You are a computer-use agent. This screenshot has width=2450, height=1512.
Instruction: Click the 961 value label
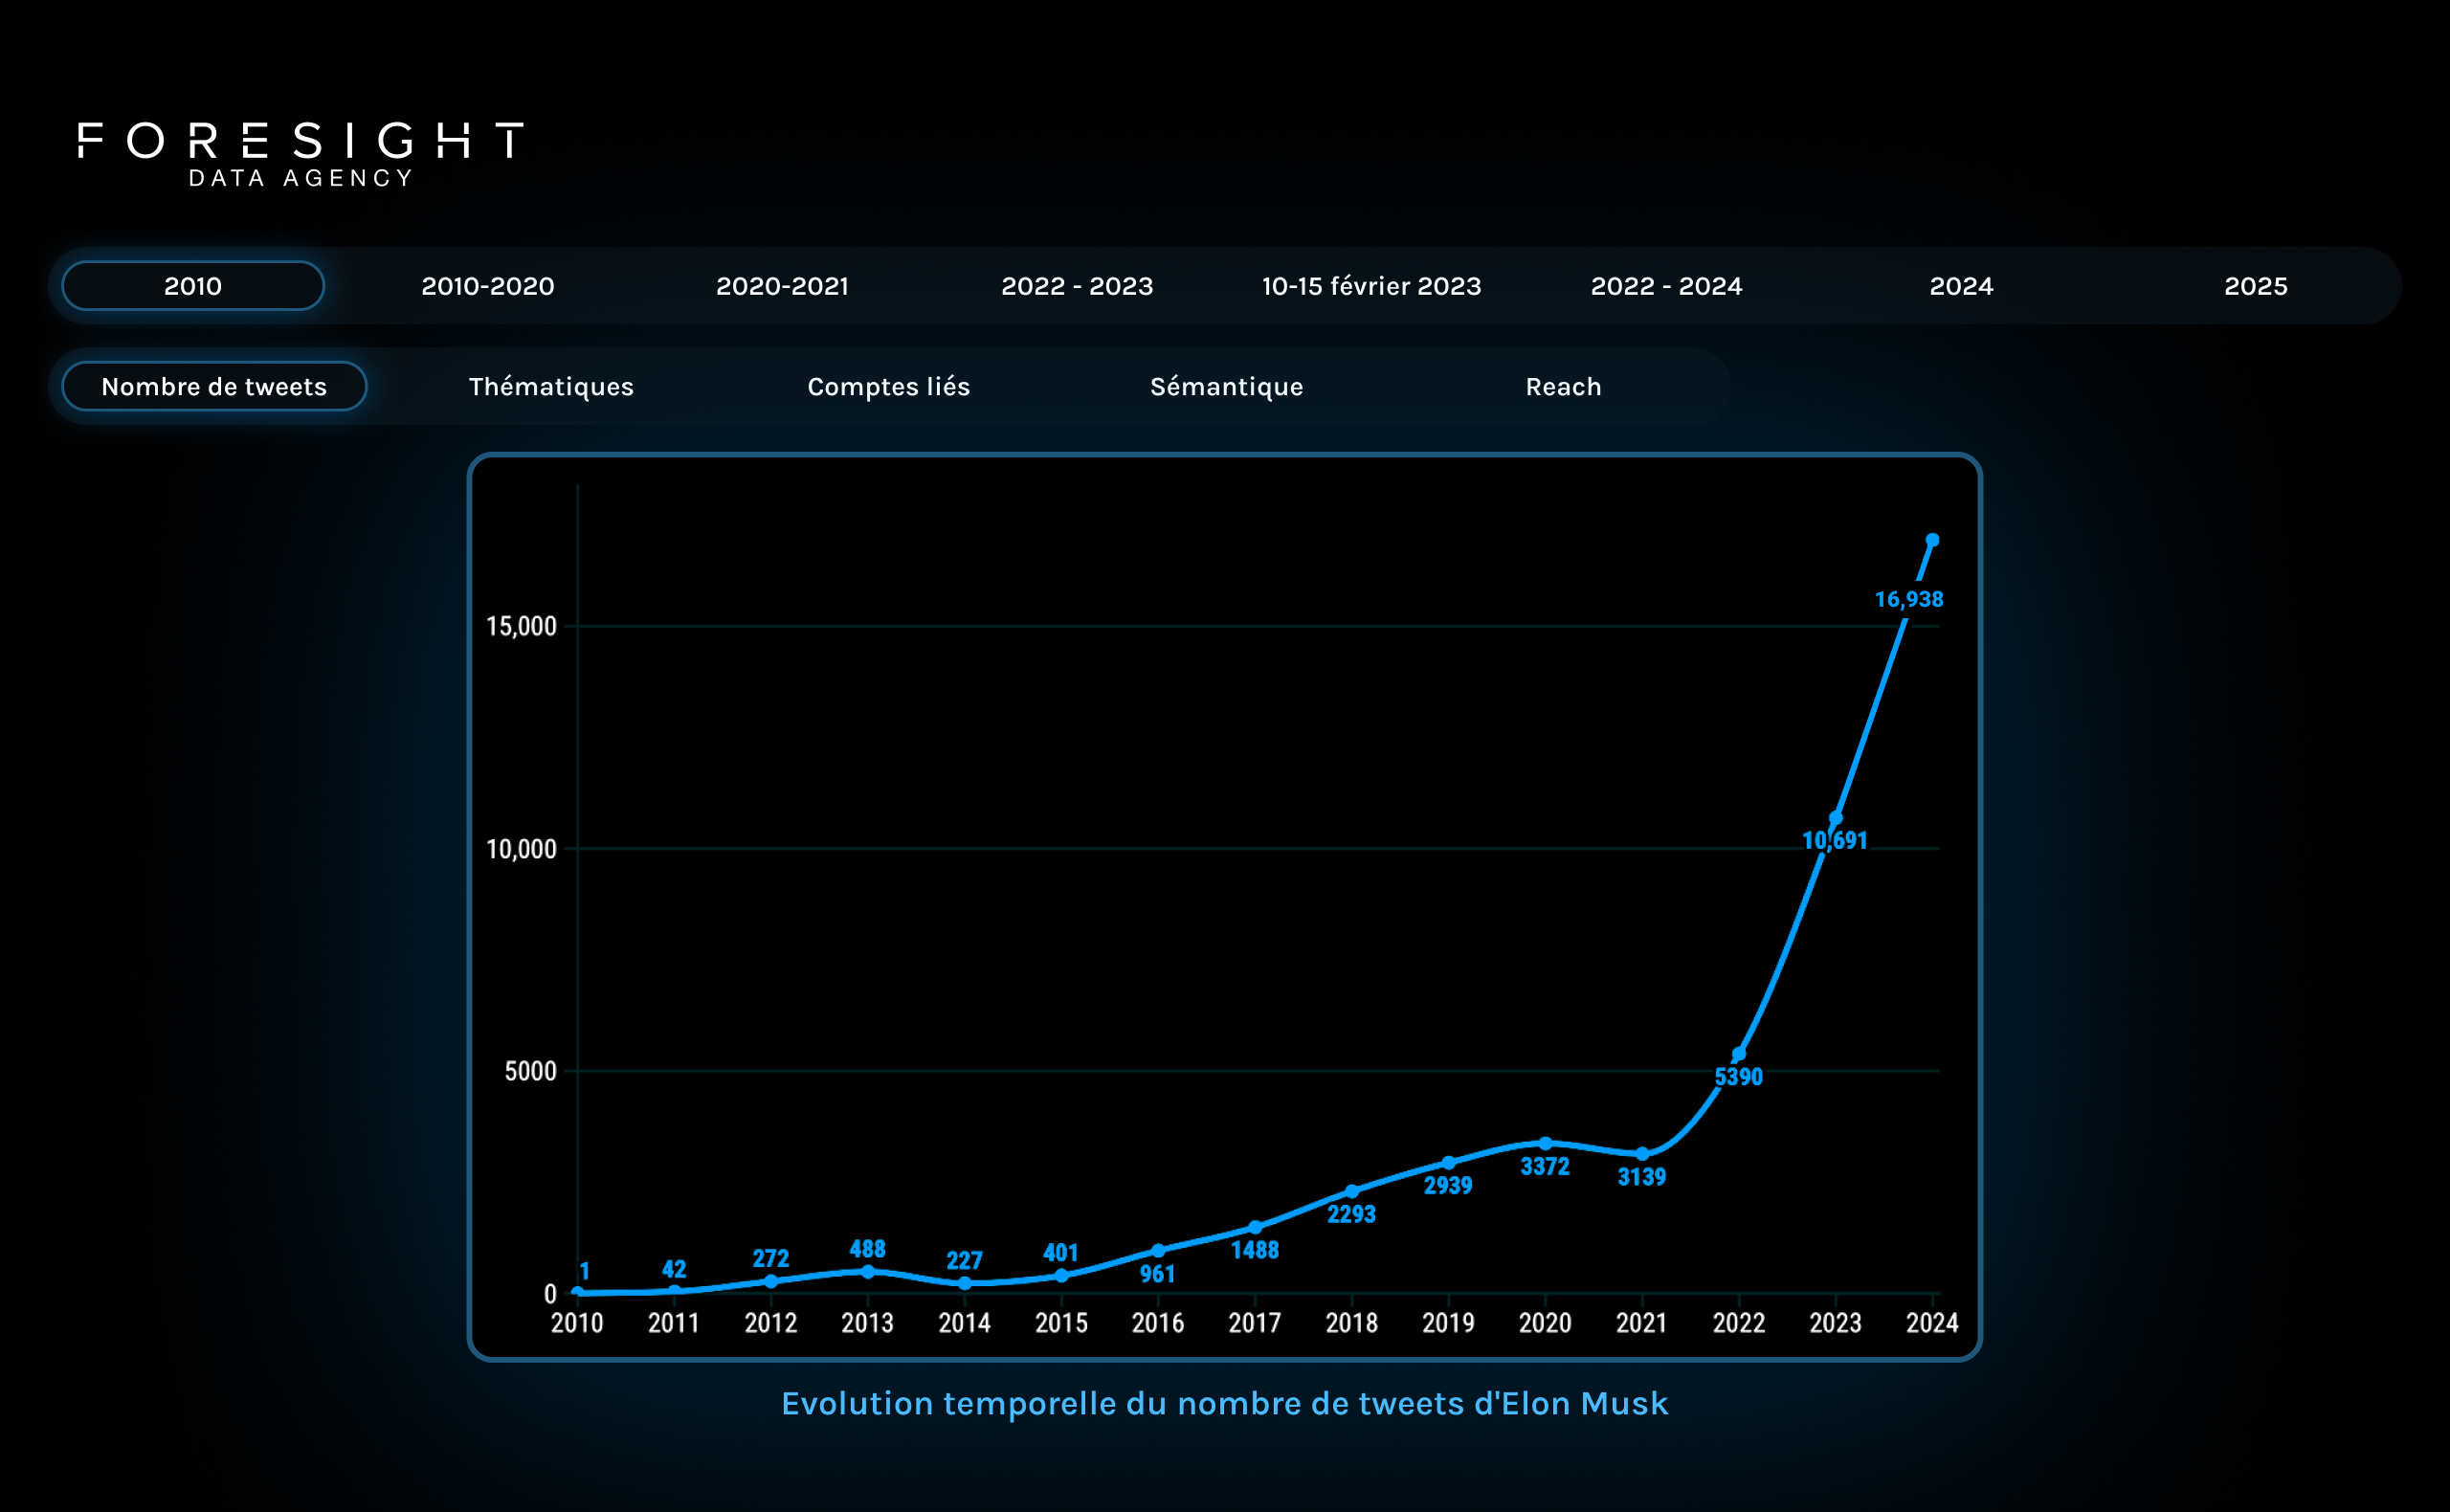pos(1158,1274)
